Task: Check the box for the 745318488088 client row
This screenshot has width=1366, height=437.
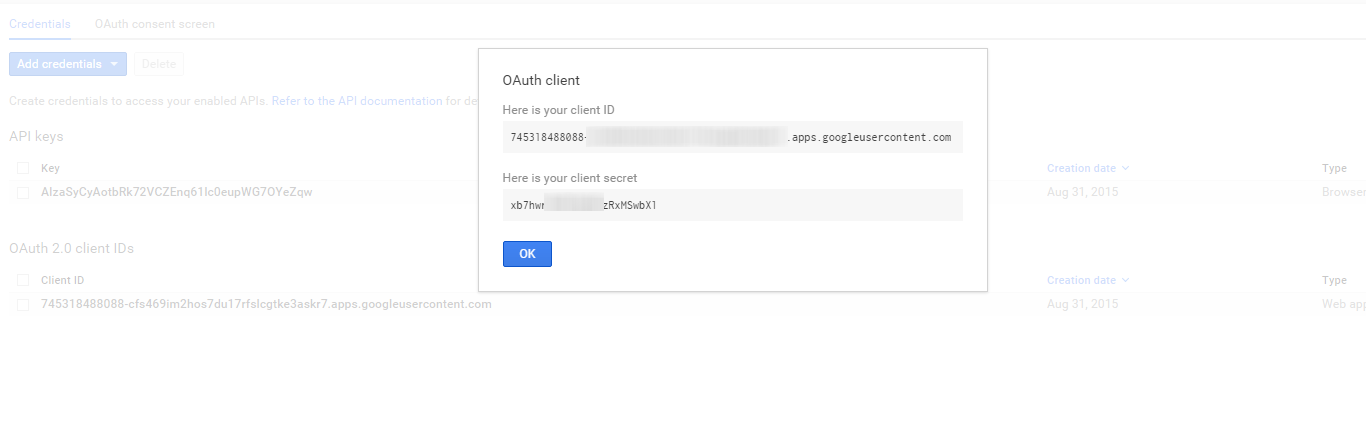Action: click(23, 304)
